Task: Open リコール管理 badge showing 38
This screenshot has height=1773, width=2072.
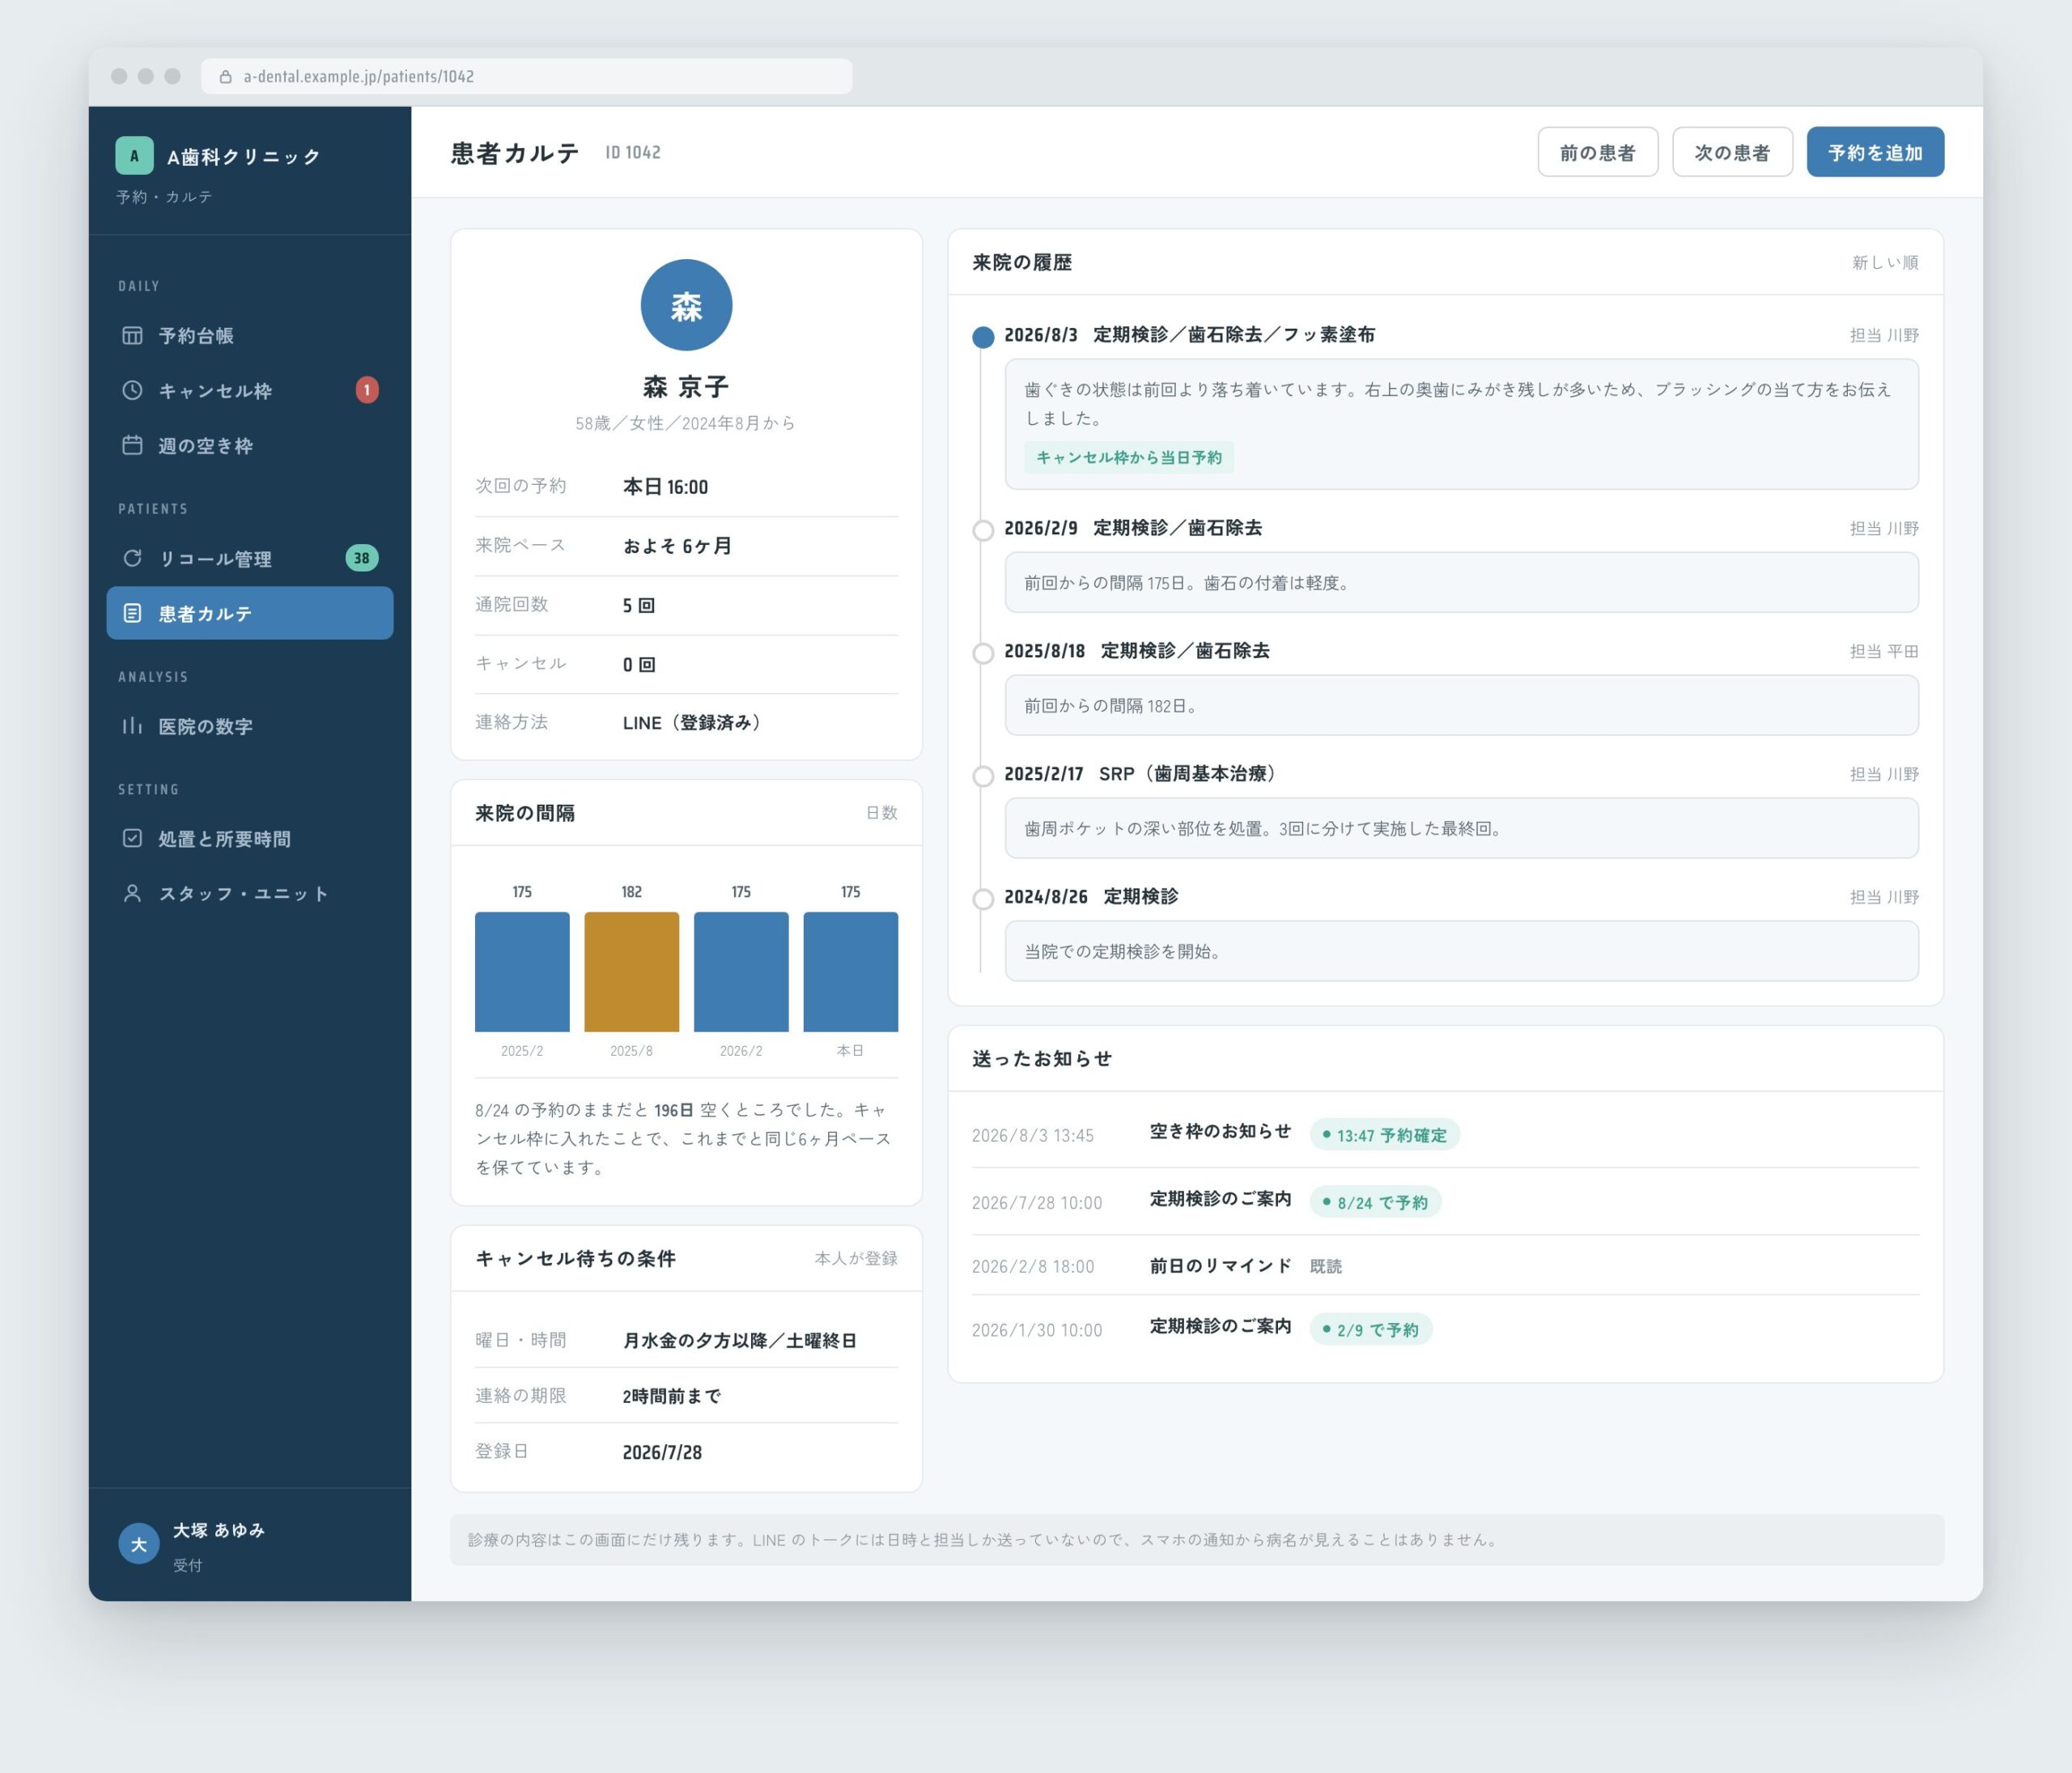Action: point(362,558)
